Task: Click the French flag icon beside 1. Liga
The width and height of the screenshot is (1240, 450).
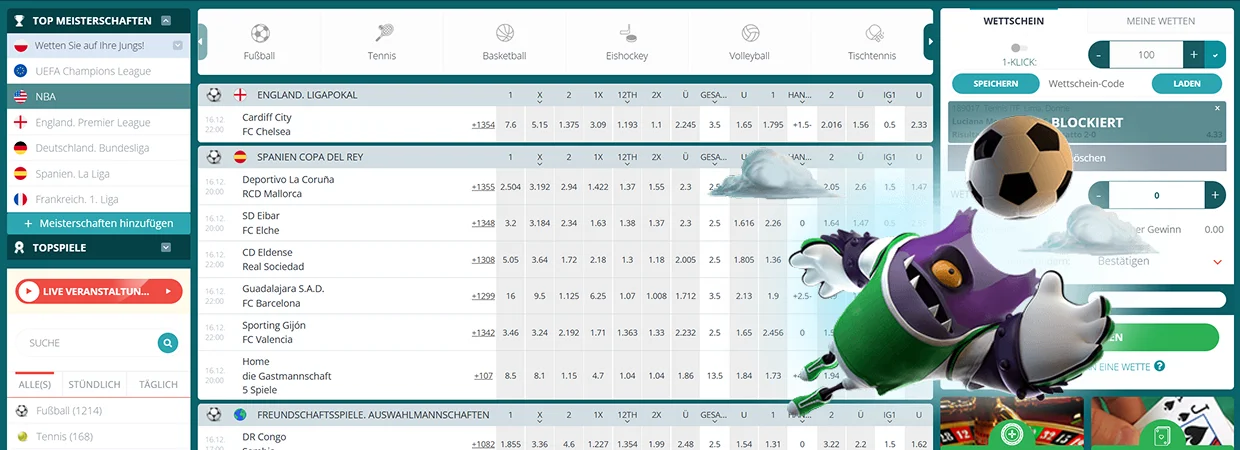Action: (x=20, y=199)
